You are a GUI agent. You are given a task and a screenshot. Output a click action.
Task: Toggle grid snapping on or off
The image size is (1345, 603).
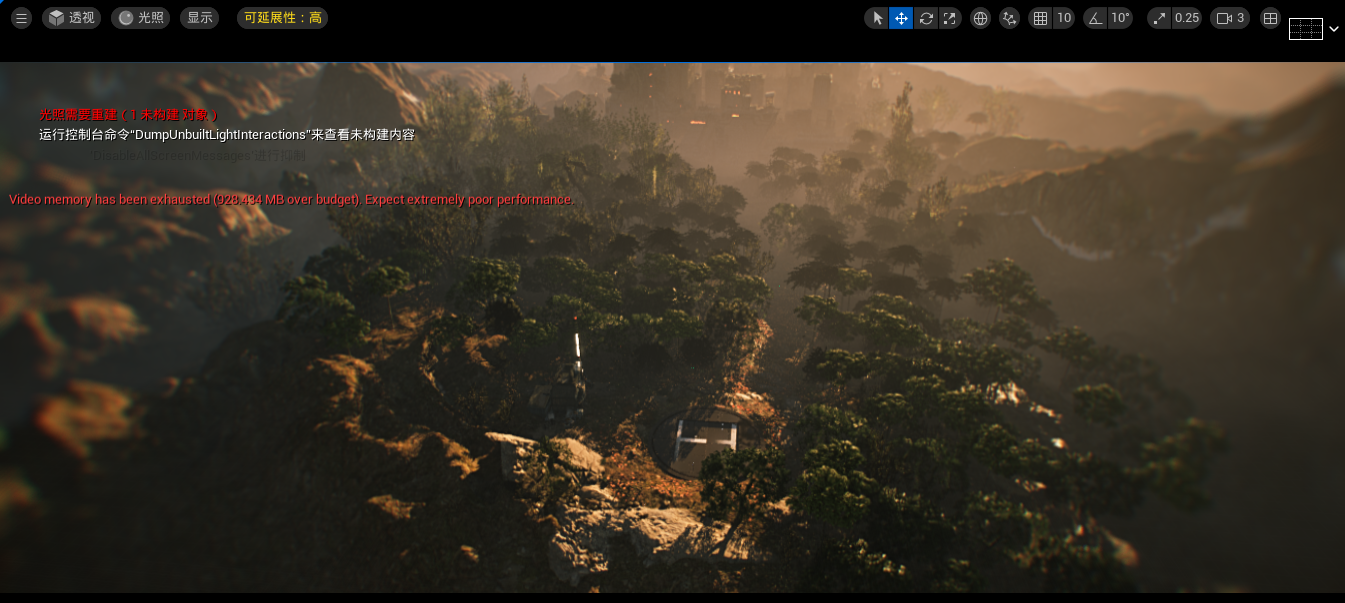pos(1040,18)
